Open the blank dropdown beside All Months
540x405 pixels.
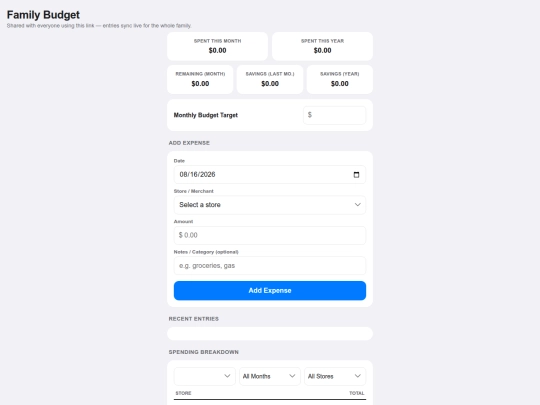pos(205,376)
